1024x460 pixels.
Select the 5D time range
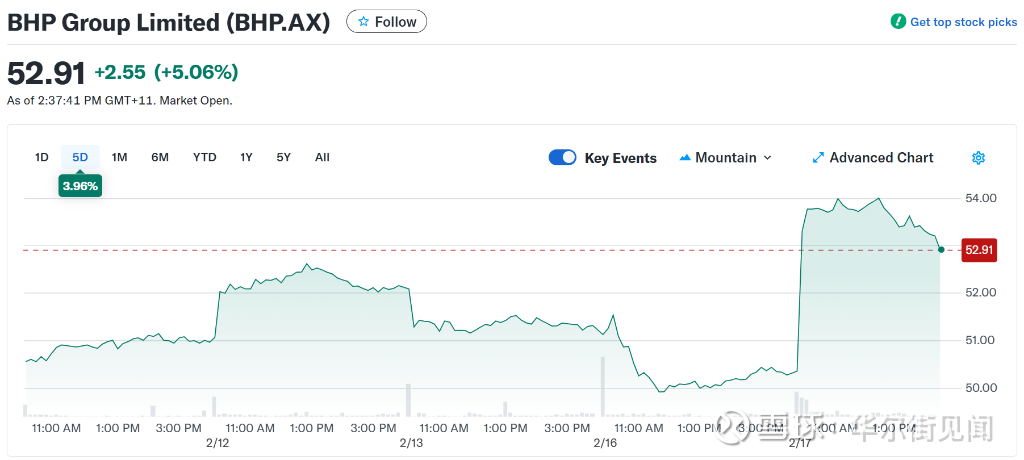[x=80, y=157]
